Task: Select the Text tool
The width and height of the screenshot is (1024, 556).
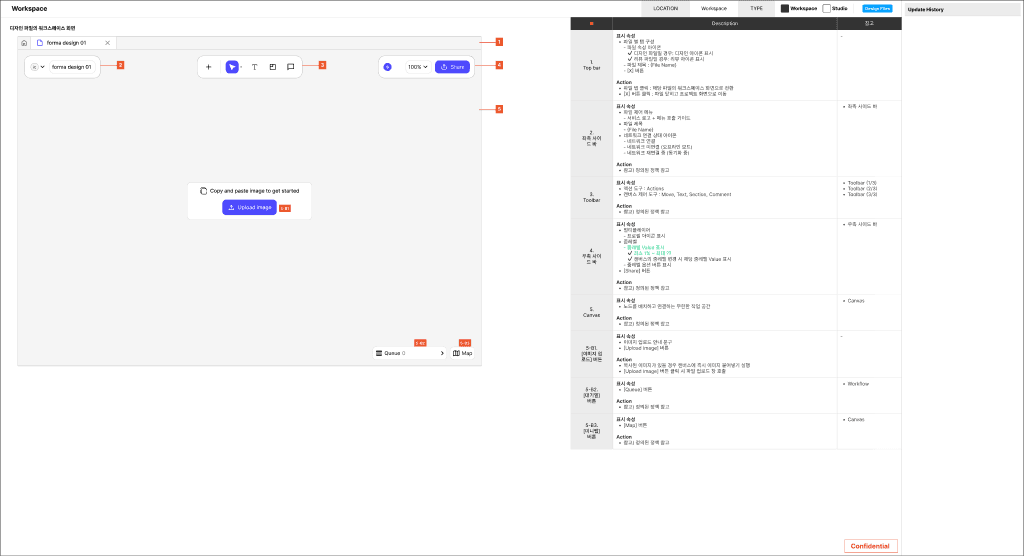Action: [x=255, y=67]
